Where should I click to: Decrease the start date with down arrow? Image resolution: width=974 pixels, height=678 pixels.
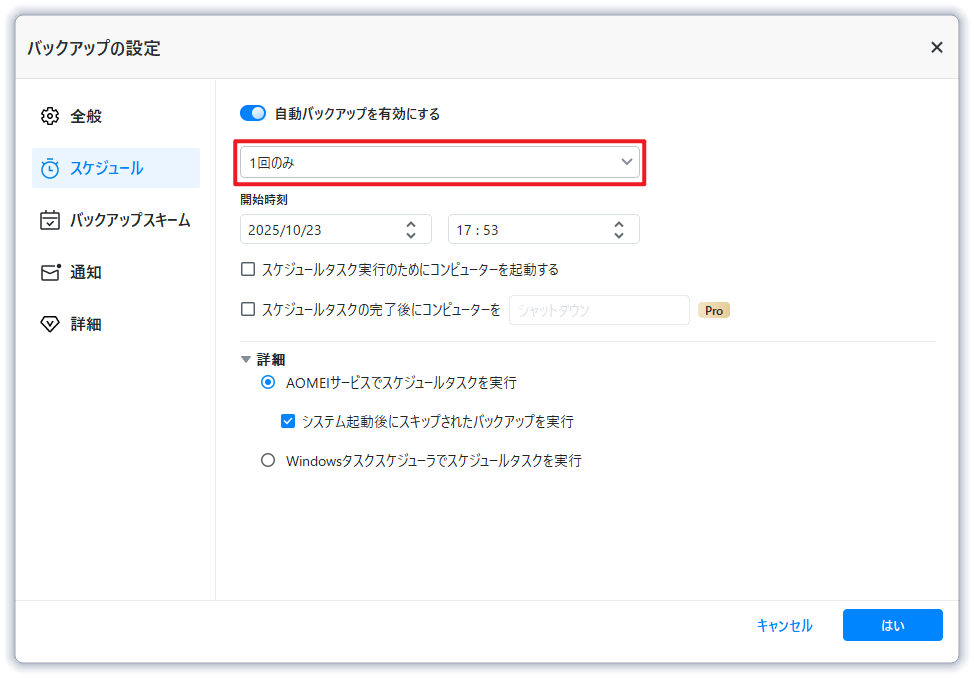click(411, 236)
